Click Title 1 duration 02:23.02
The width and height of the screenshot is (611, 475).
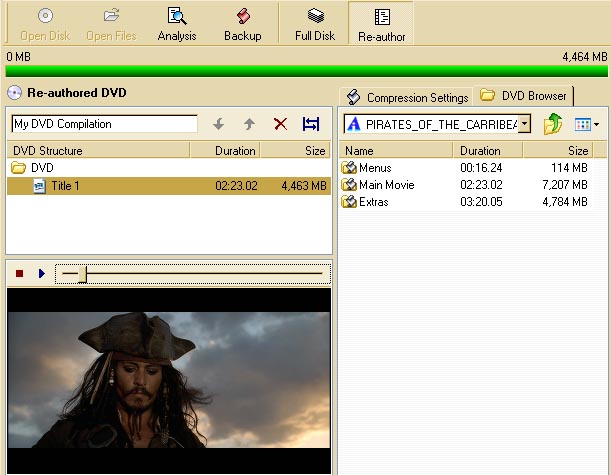point(236,186)
